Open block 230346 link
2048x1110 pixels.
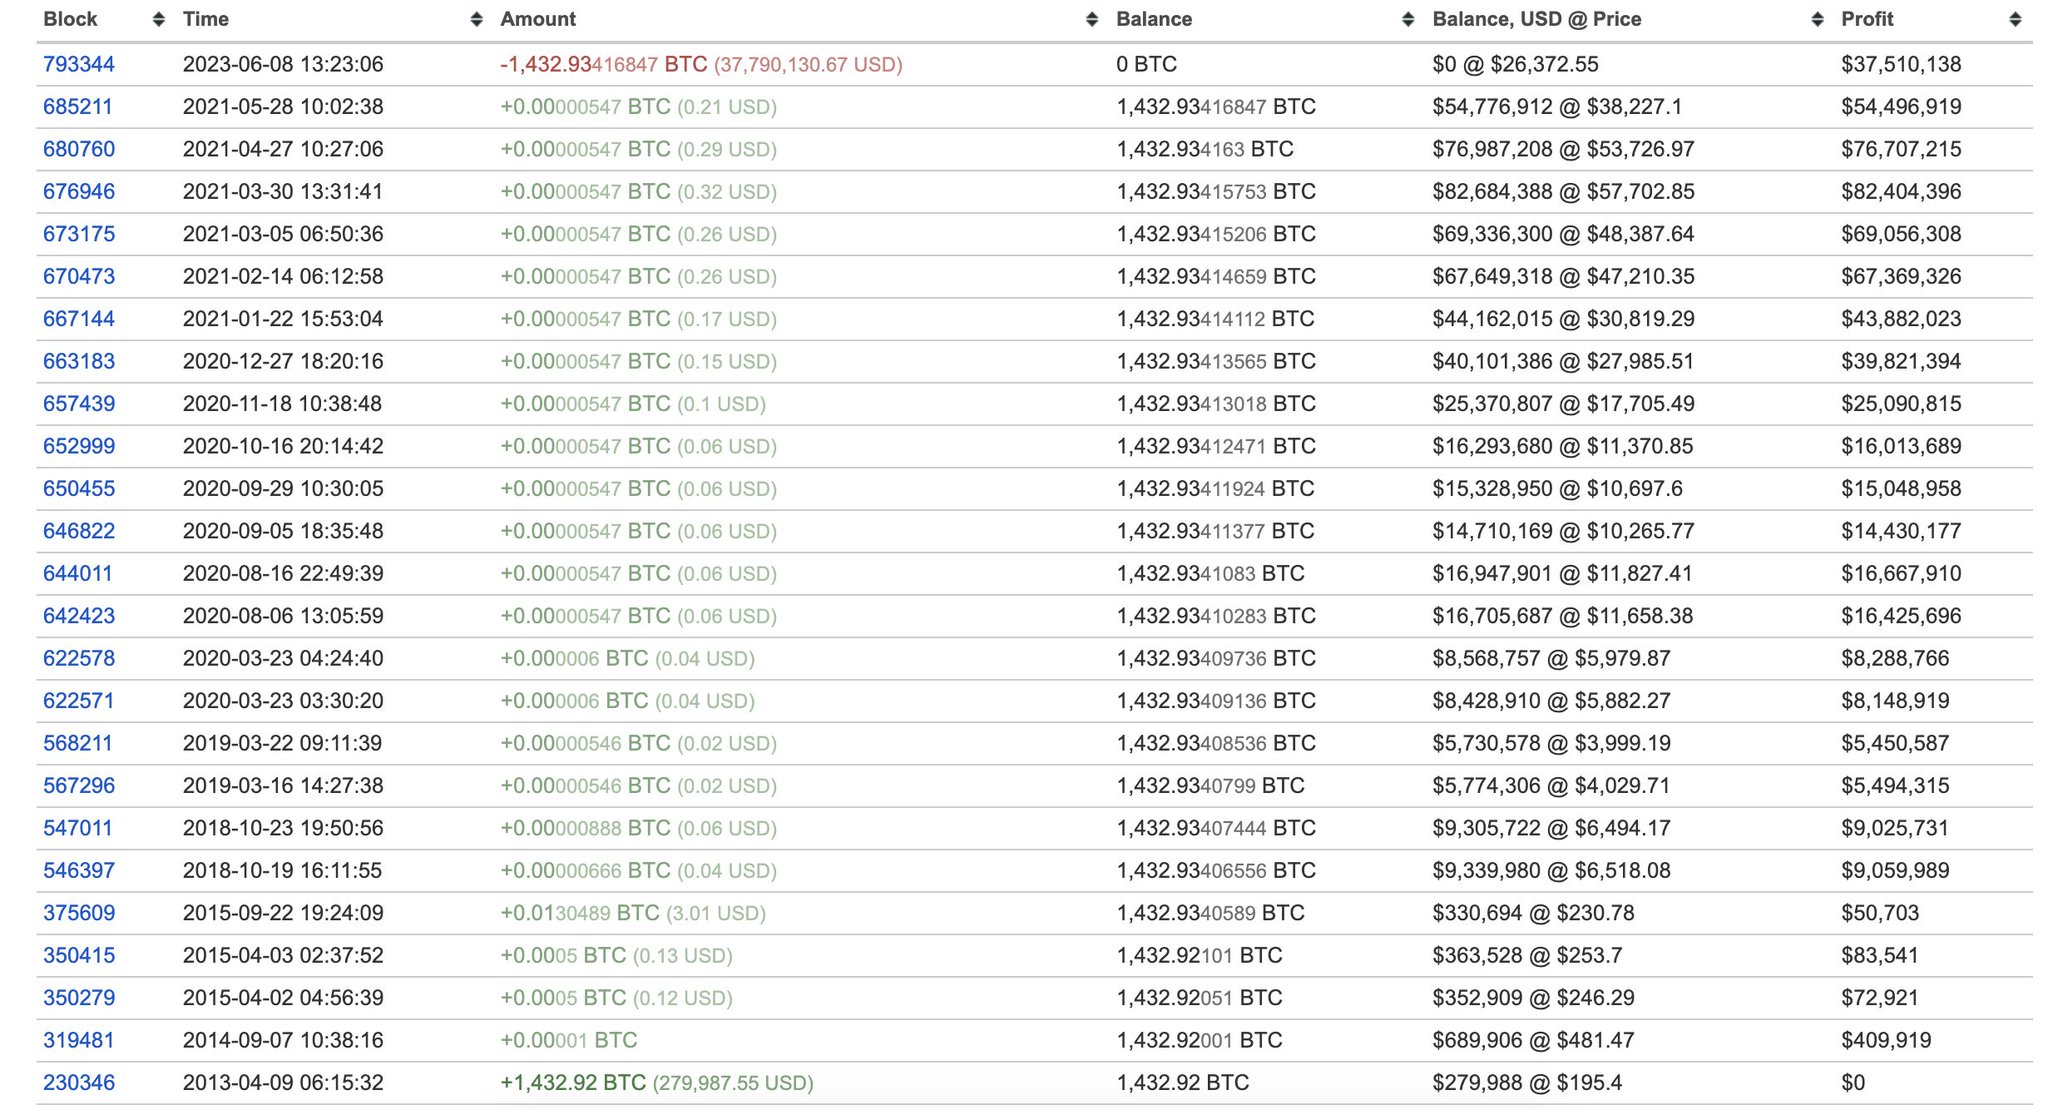point(79,1084)
